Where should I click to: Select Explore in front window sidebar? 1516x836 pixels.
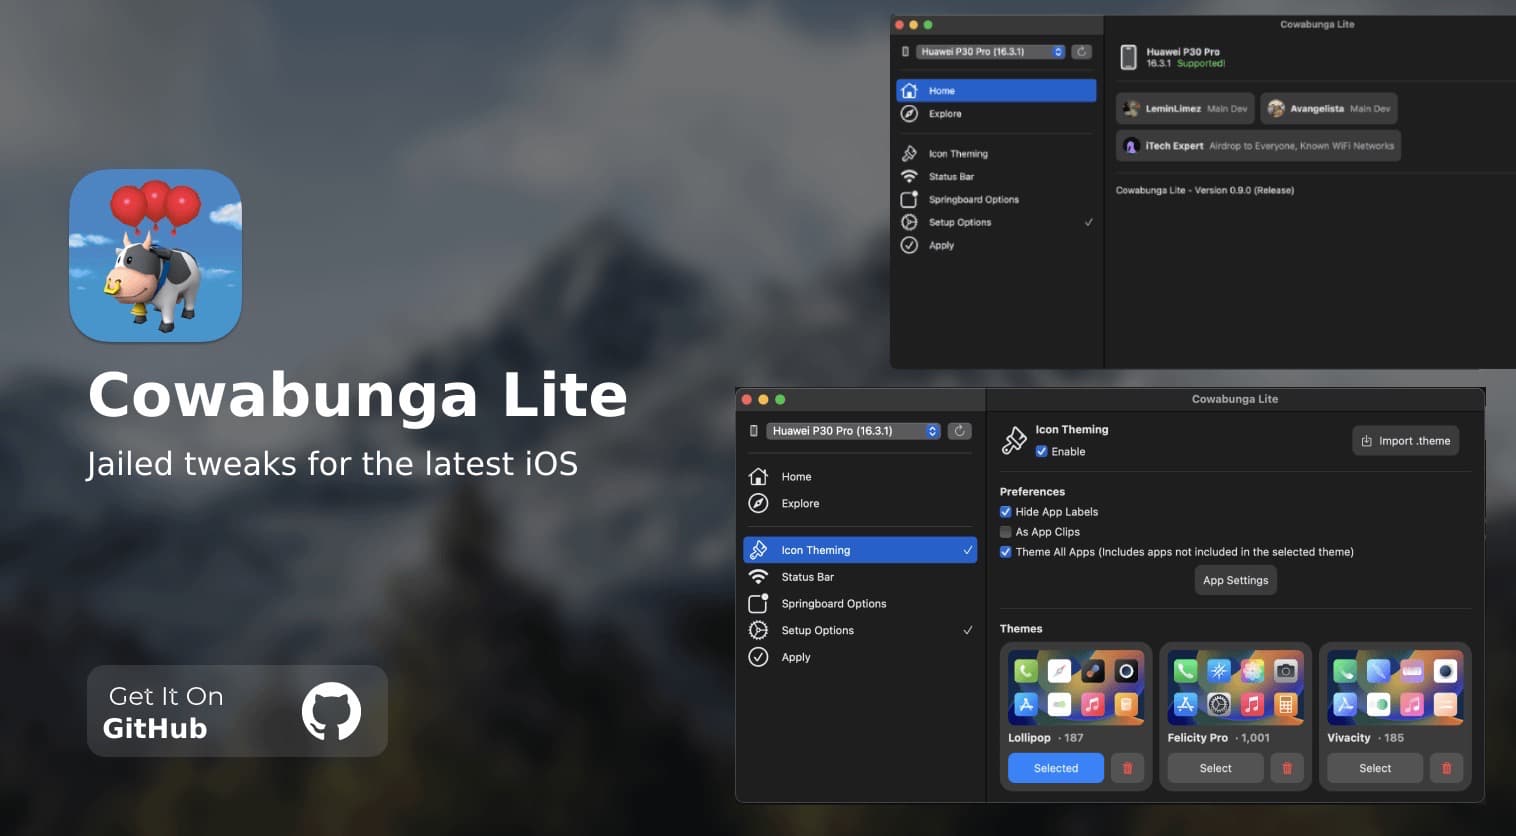click(860, 504)
